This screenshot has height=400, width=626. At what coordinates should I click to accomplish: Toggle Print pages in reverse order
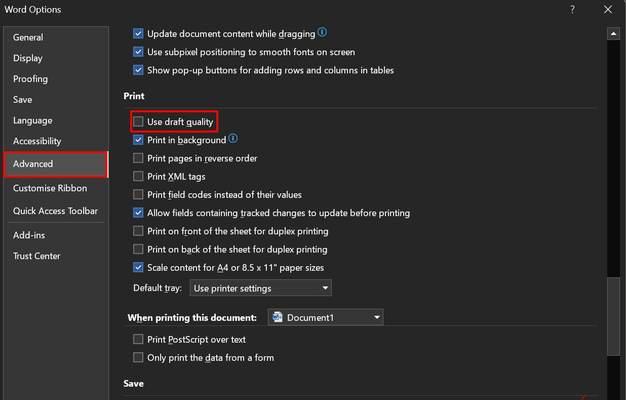pos(138,158)
